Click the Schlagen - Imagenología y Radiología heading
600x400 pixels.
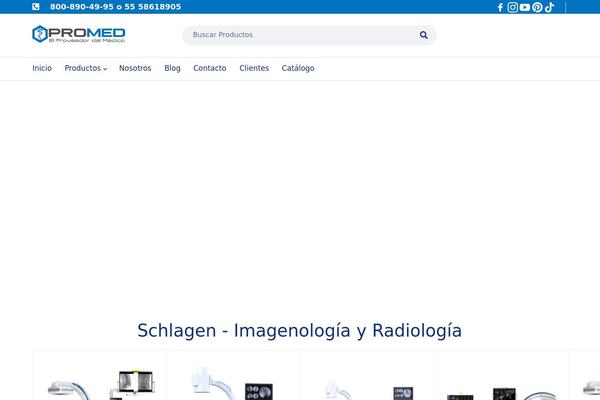[x=300, y=330]
